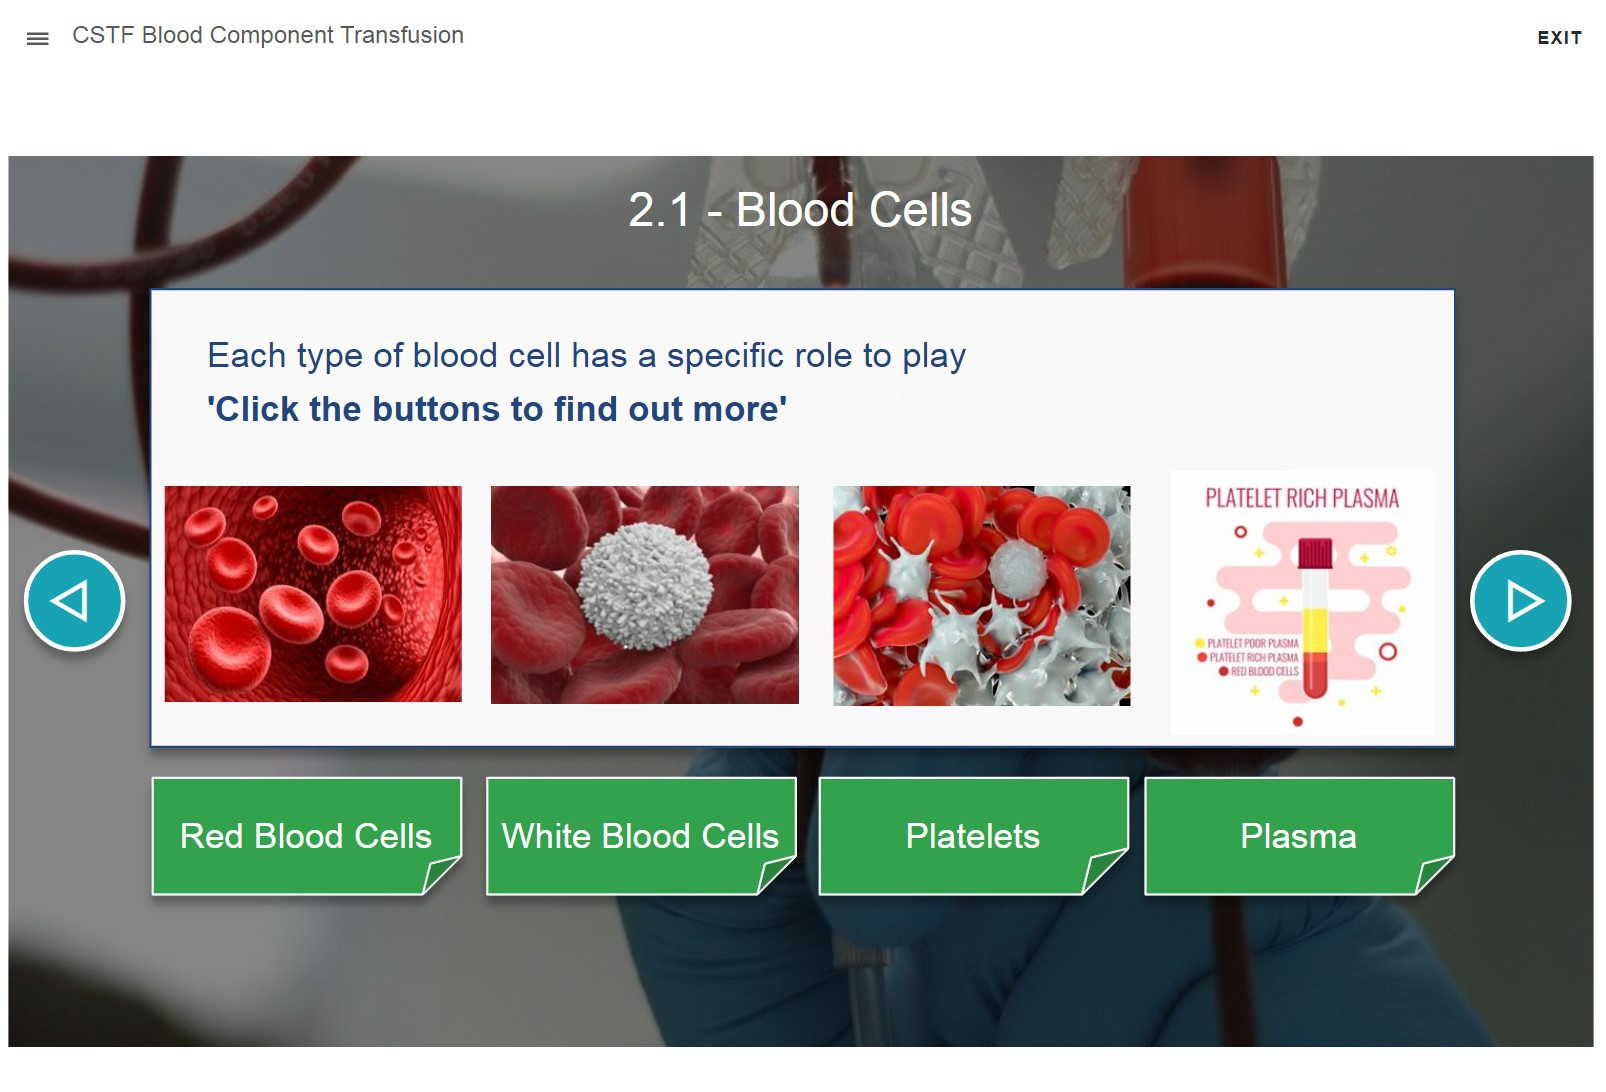Click the Red Blood Cells button
1606x1092 pixels.
(x=307, y=836)
